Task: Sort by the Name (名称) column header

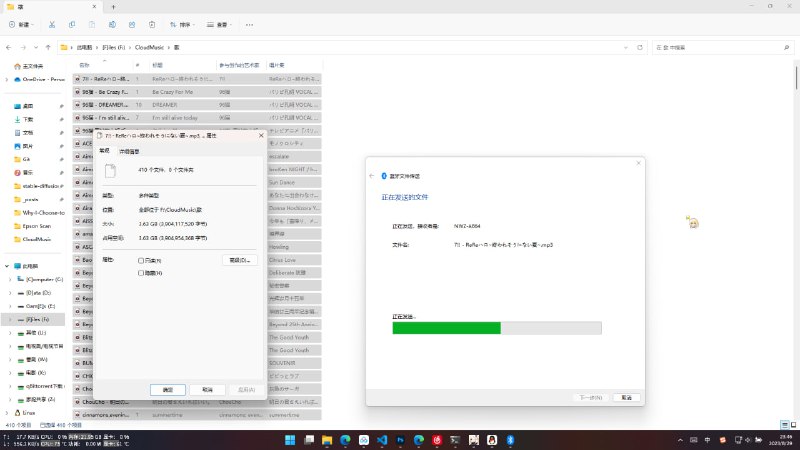Action: click(102, 65)
